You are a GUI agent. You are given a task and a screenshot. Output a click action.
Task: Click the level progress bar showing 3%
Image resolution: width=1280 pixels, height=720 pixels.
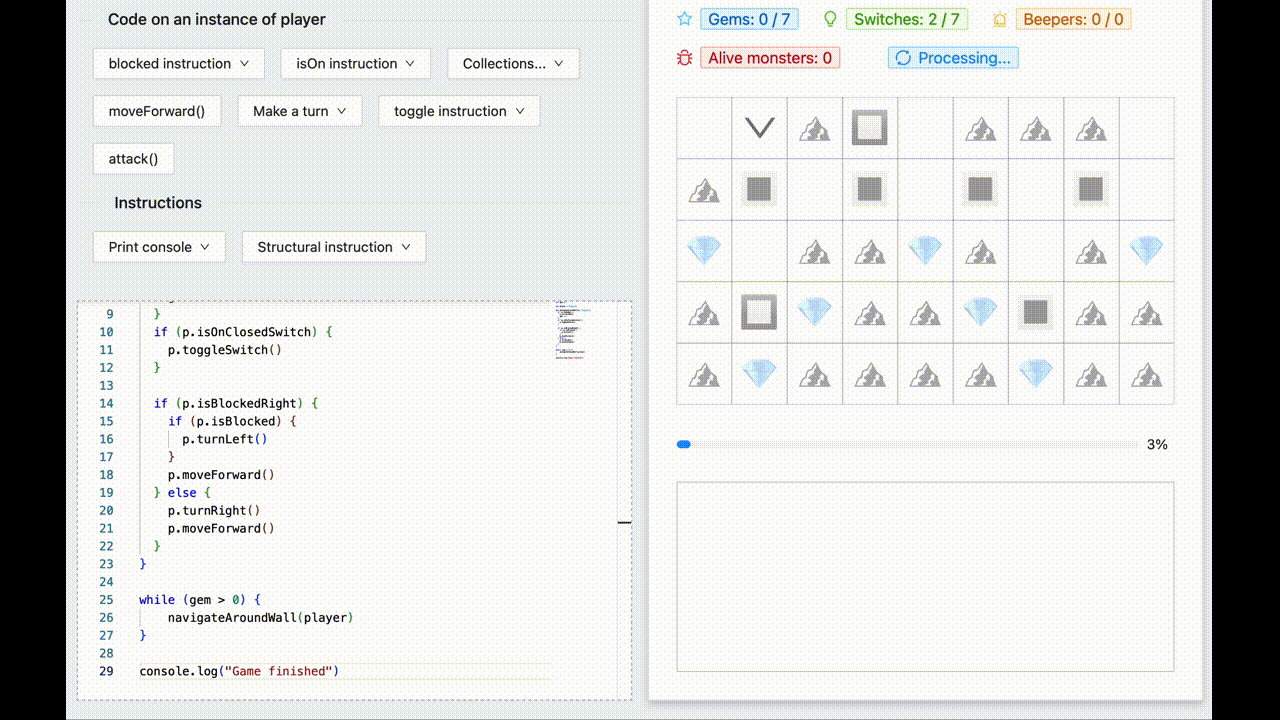click(907, 444)
